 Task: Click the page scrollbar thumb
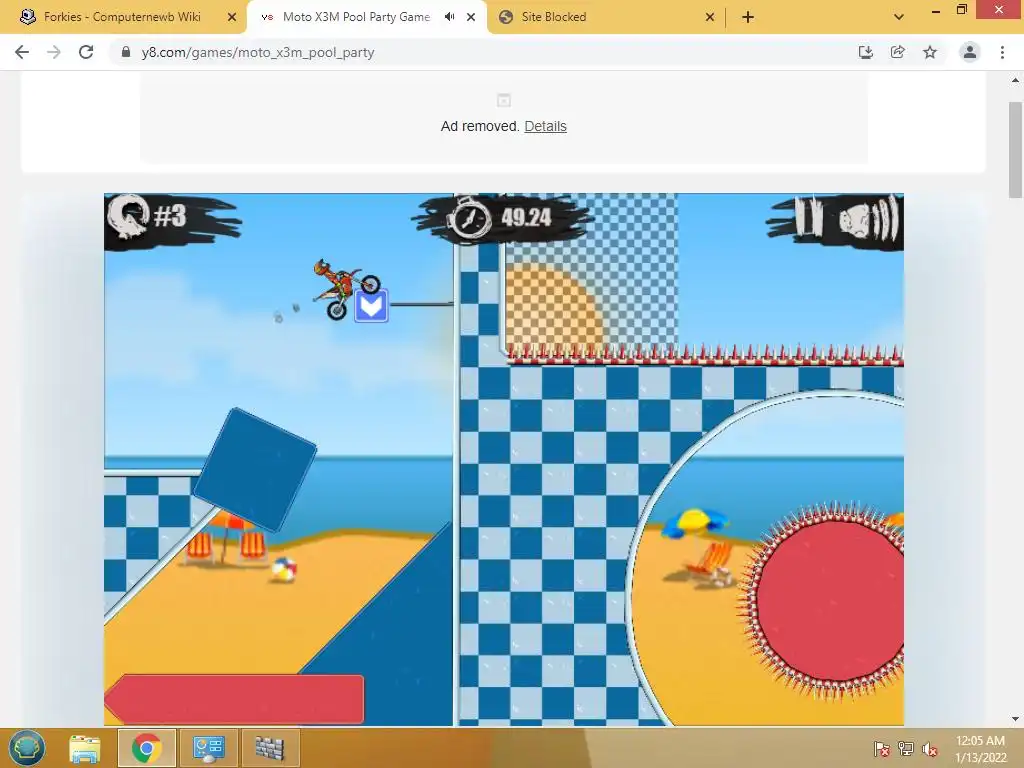click(1015, 149)
